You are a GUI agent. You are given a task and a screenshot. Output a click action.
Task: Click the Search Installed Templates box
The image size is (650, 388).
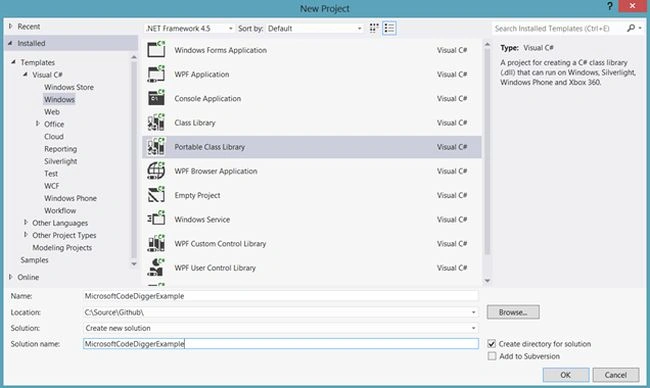coord(558,28)
